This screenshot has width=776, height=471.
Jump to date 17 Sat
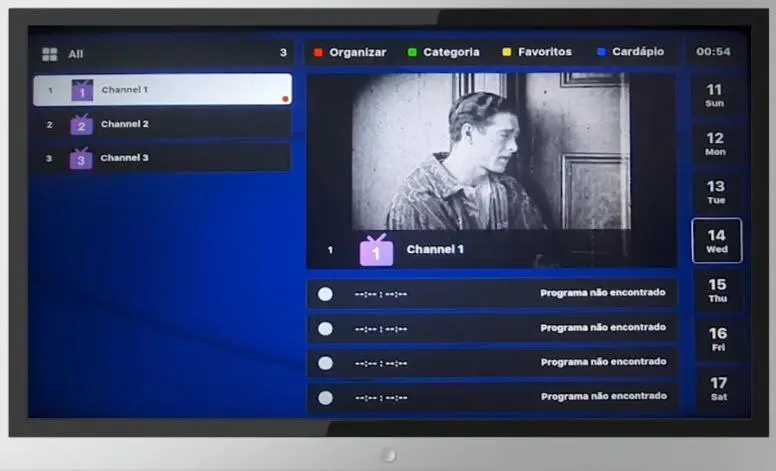pyautogui.click(x=717, y=388)
